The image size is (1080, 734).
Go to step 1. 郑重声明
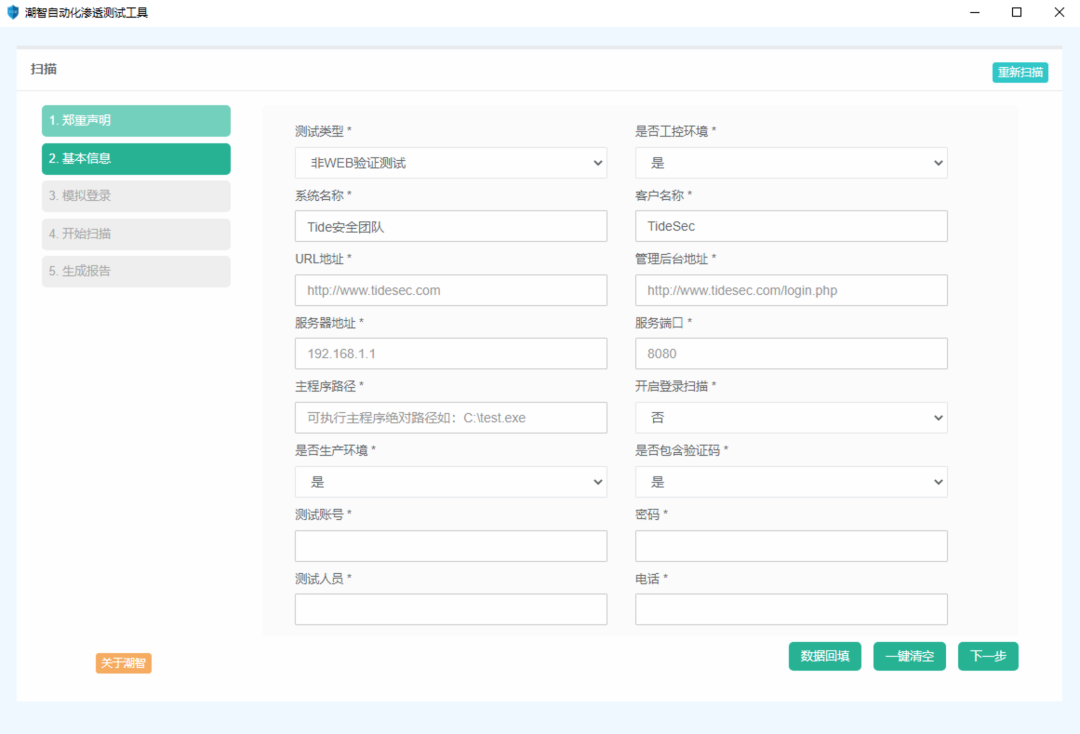point(136,120)
